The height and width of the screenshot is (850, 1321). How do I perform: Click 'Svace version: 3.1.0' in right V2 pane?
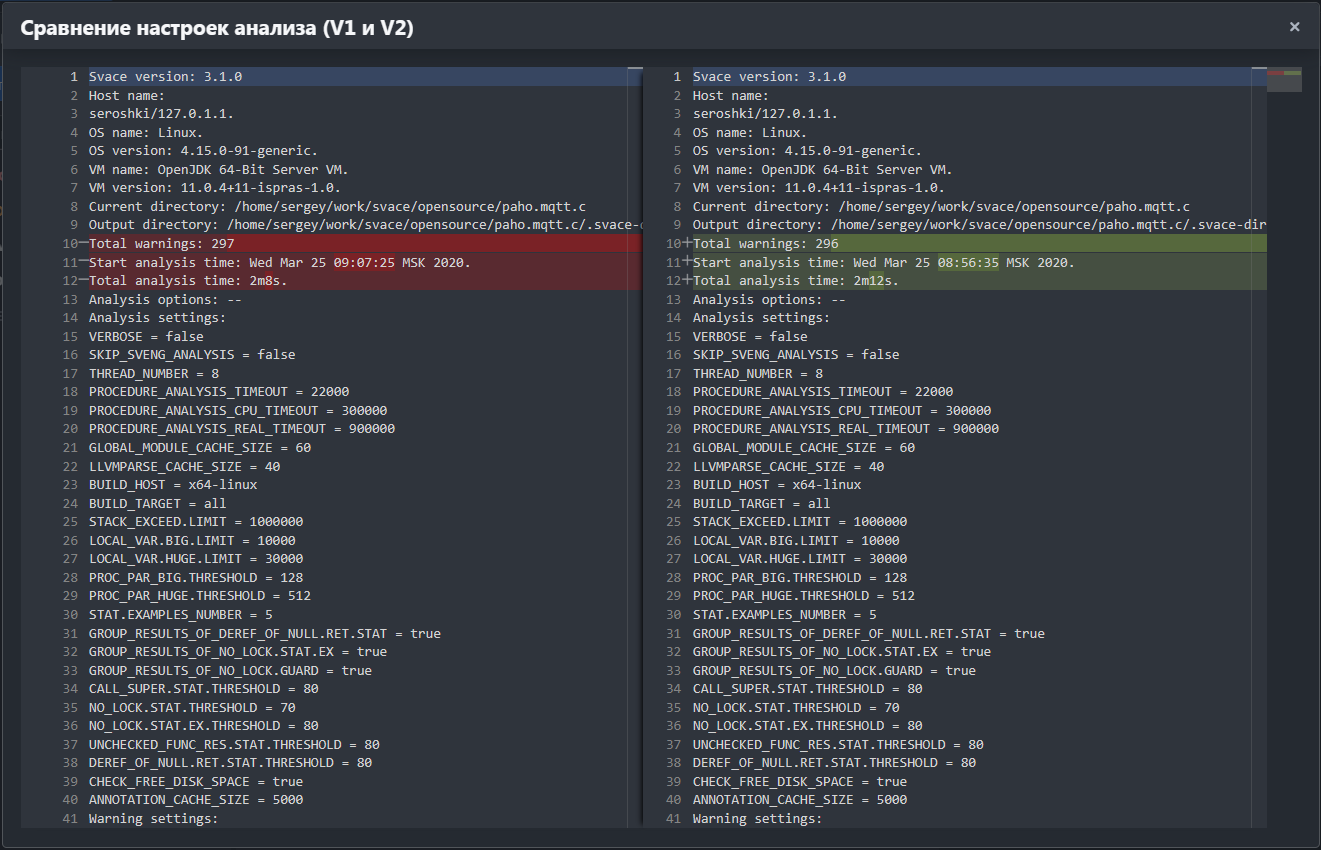tap(770, 77)
